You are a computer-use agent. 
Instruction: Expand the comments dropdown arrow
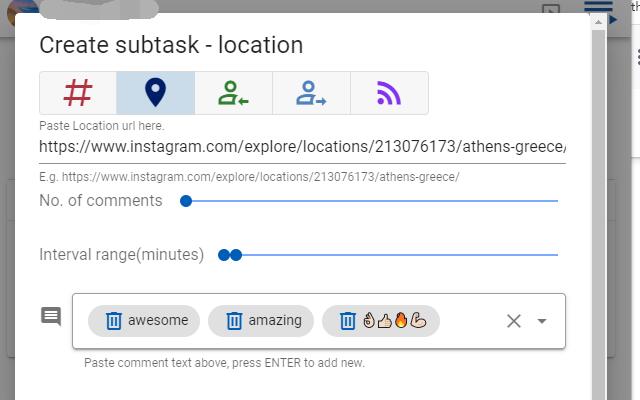(x=542, y=321)
